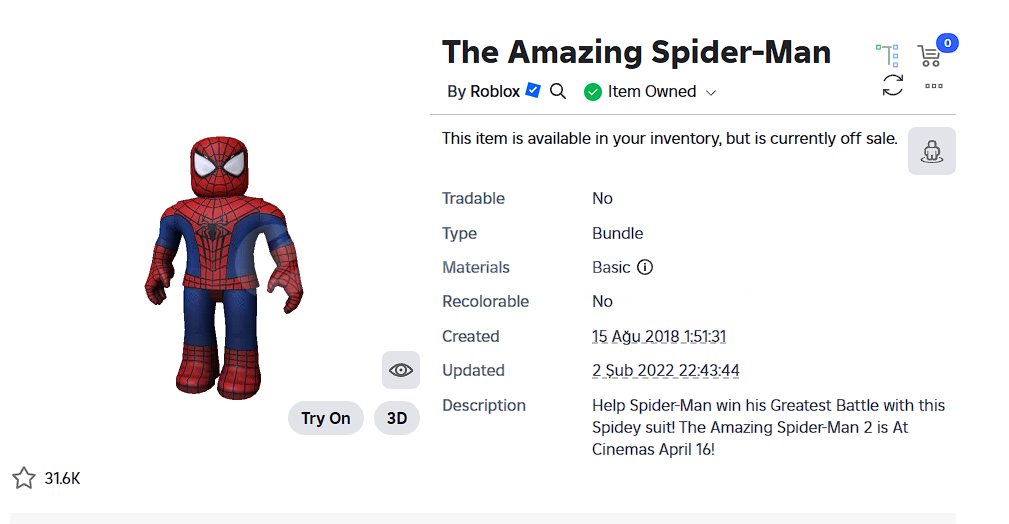Screen dimensions: 1009x524
Task: Switch the preview to 3D
Action: point(397,418)
